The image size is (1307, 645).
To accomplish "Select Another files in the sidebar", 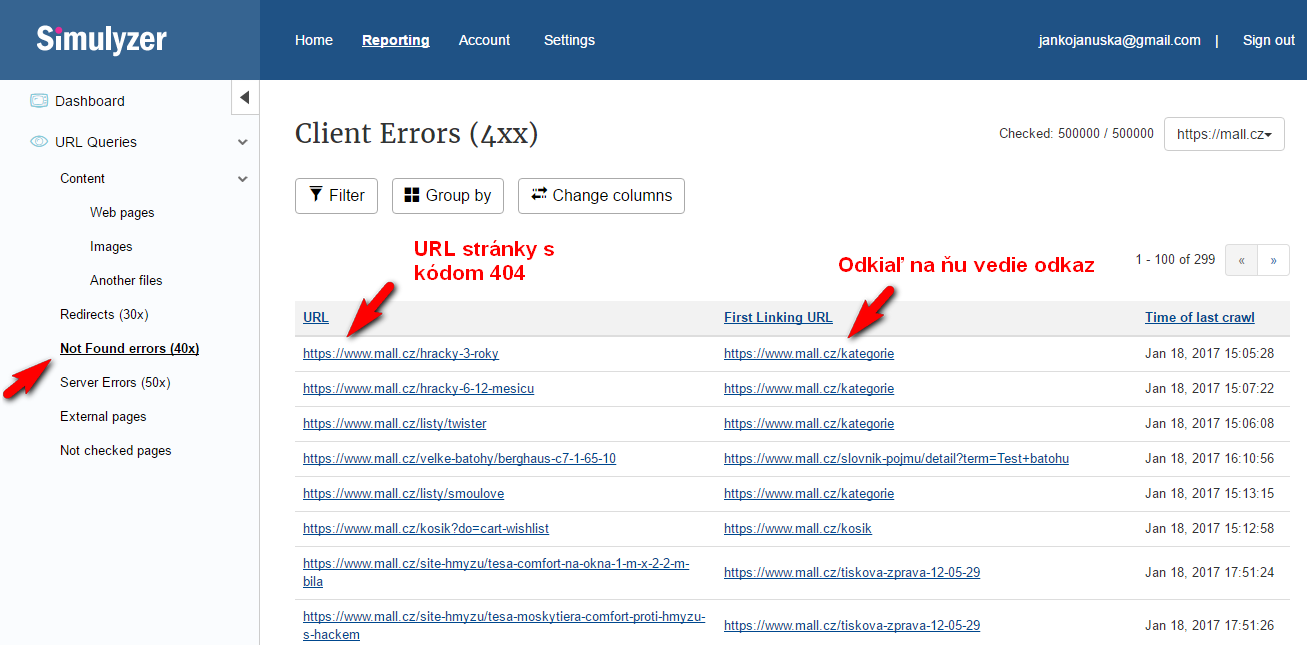I will [126, 280].
